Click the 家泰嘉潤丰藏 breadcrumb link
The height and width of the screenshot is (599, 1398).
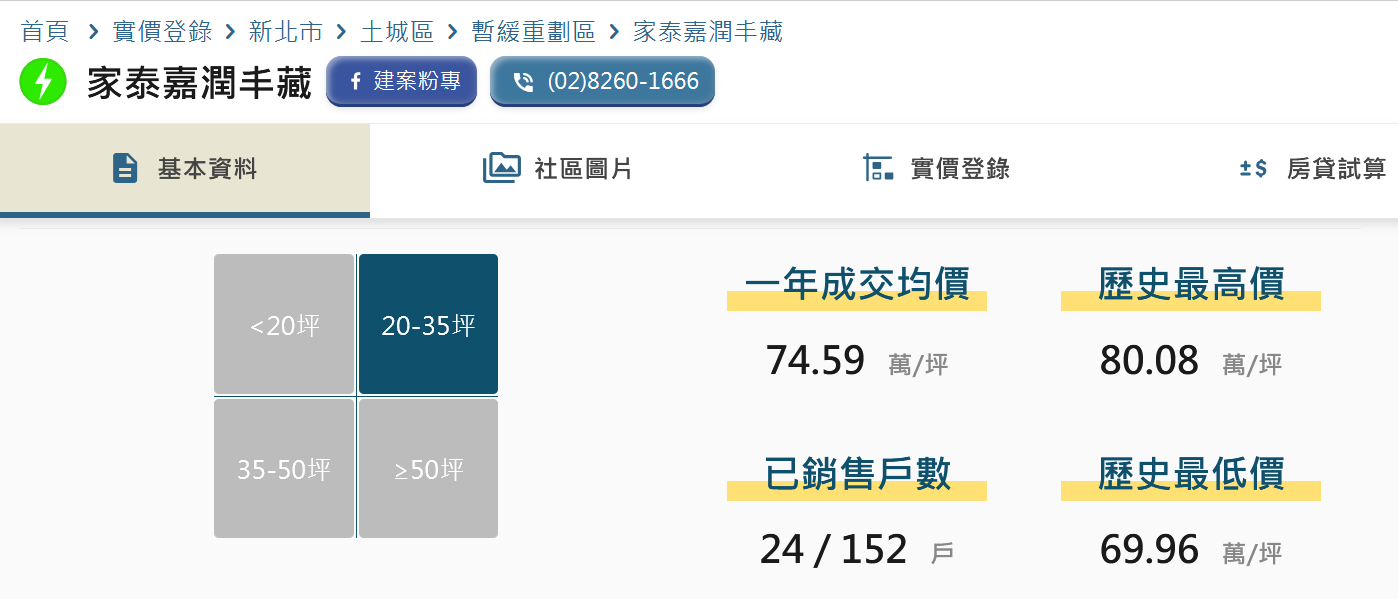708,32
